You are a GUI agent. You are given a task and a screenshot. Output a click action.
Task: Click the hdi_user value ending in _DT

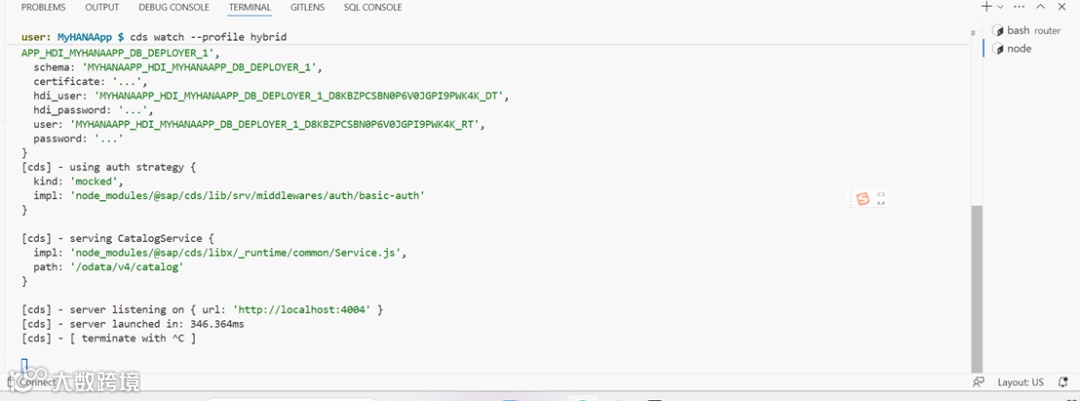tap(300, 96)
